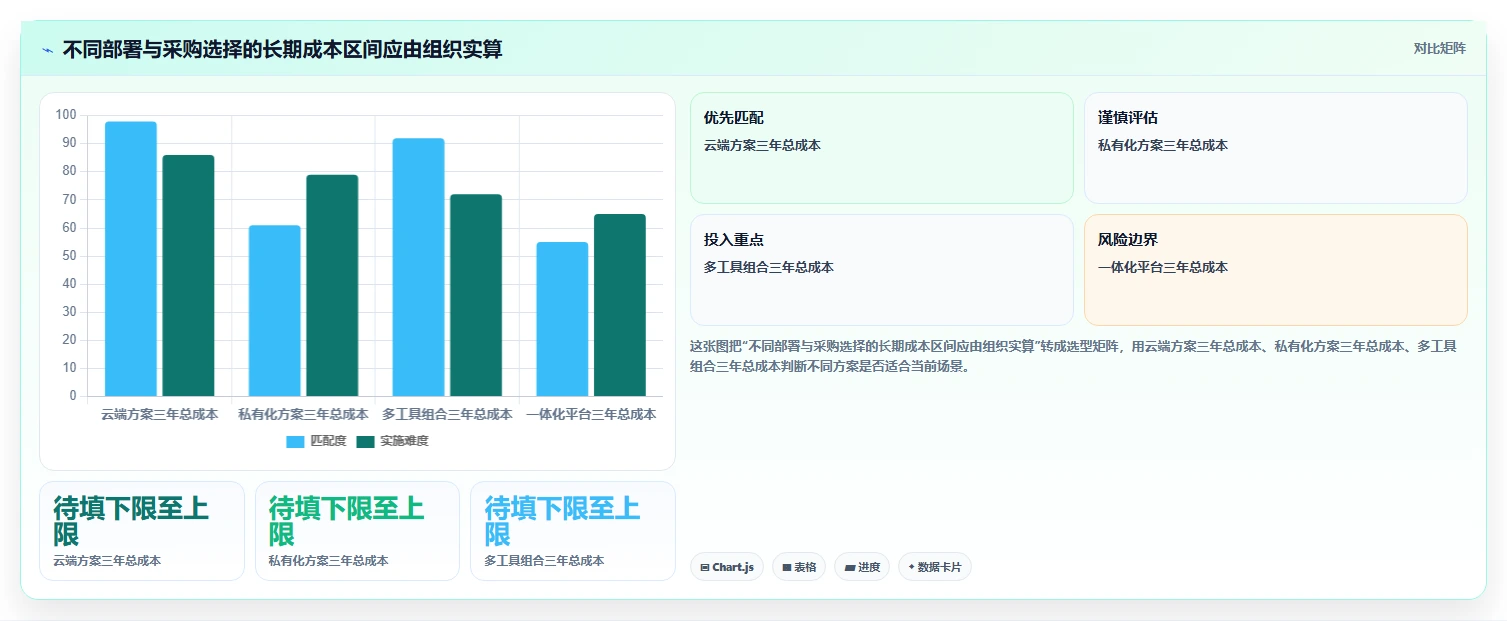Click the green 实施难度 bar for 一体化平台三年总成本
This screenshot has height=621, width=1507.
[620, 305]
